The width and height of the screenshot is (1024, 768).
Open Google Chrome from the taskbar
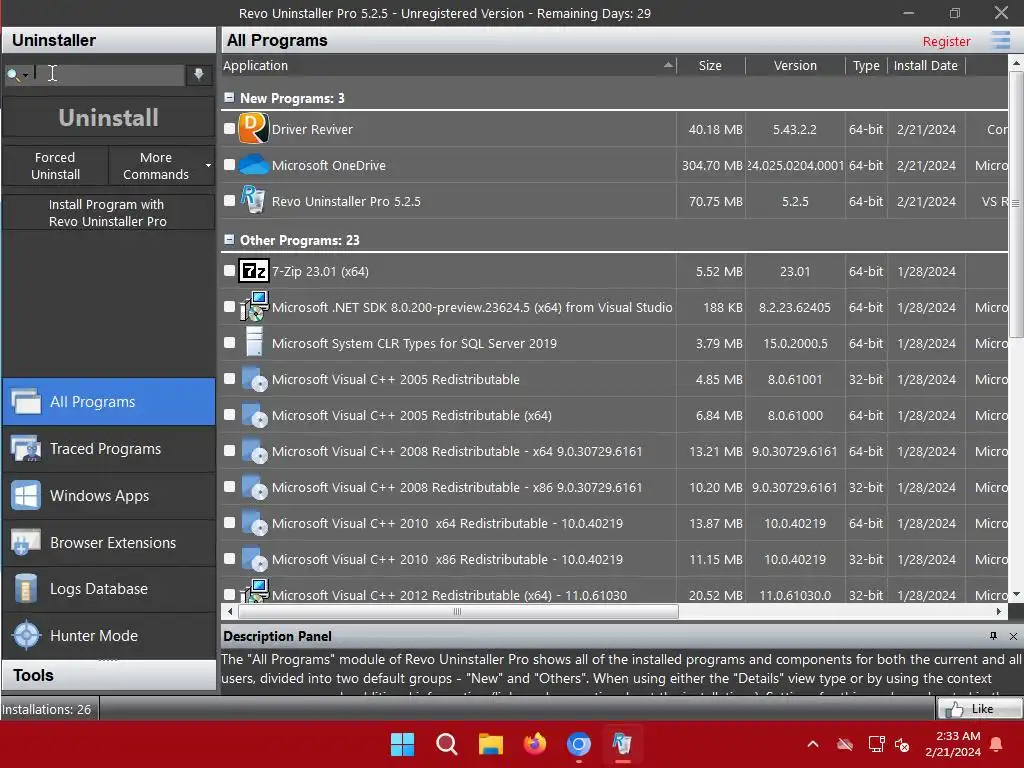point(579,744)
